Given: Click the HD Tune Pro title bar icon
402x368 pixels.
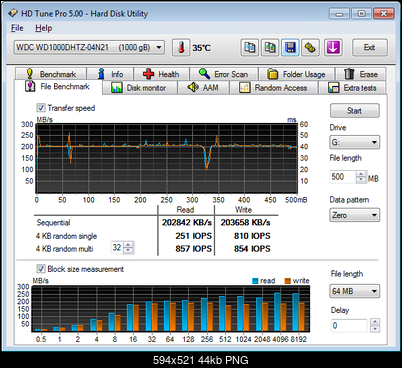Looking at the screenshot, I should tap(13, 13).
